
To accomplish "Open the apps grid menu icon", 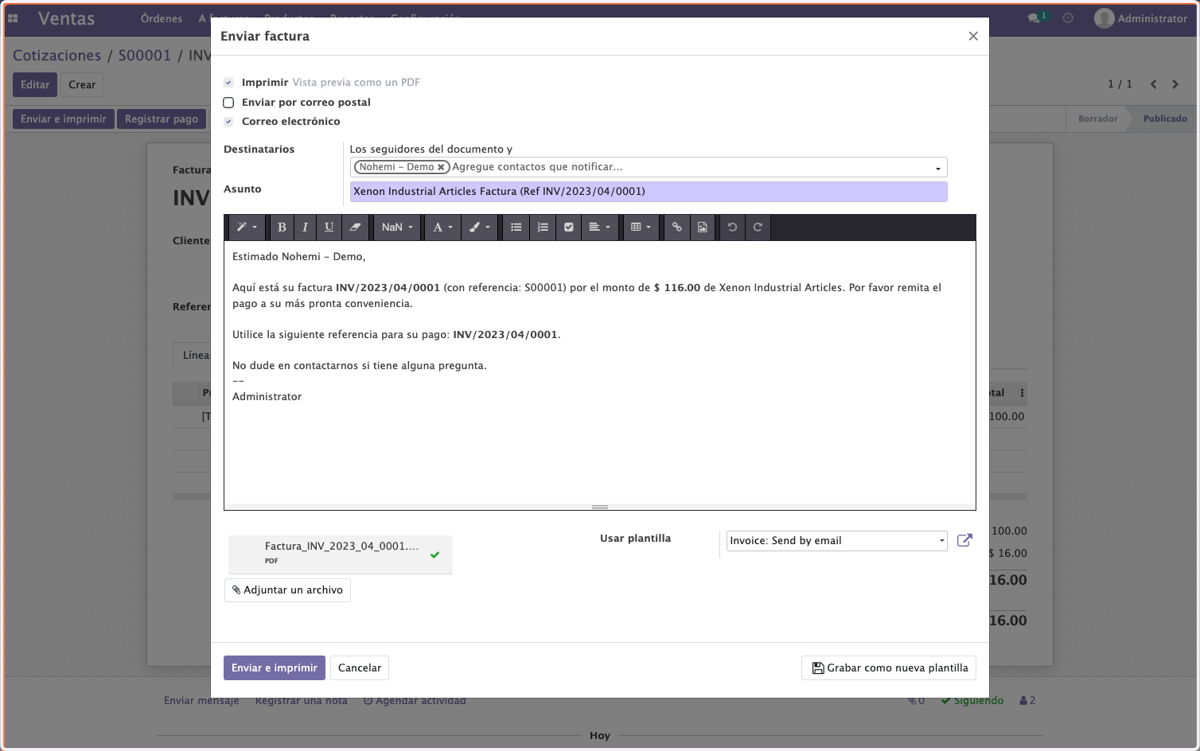I will (13, 19).
